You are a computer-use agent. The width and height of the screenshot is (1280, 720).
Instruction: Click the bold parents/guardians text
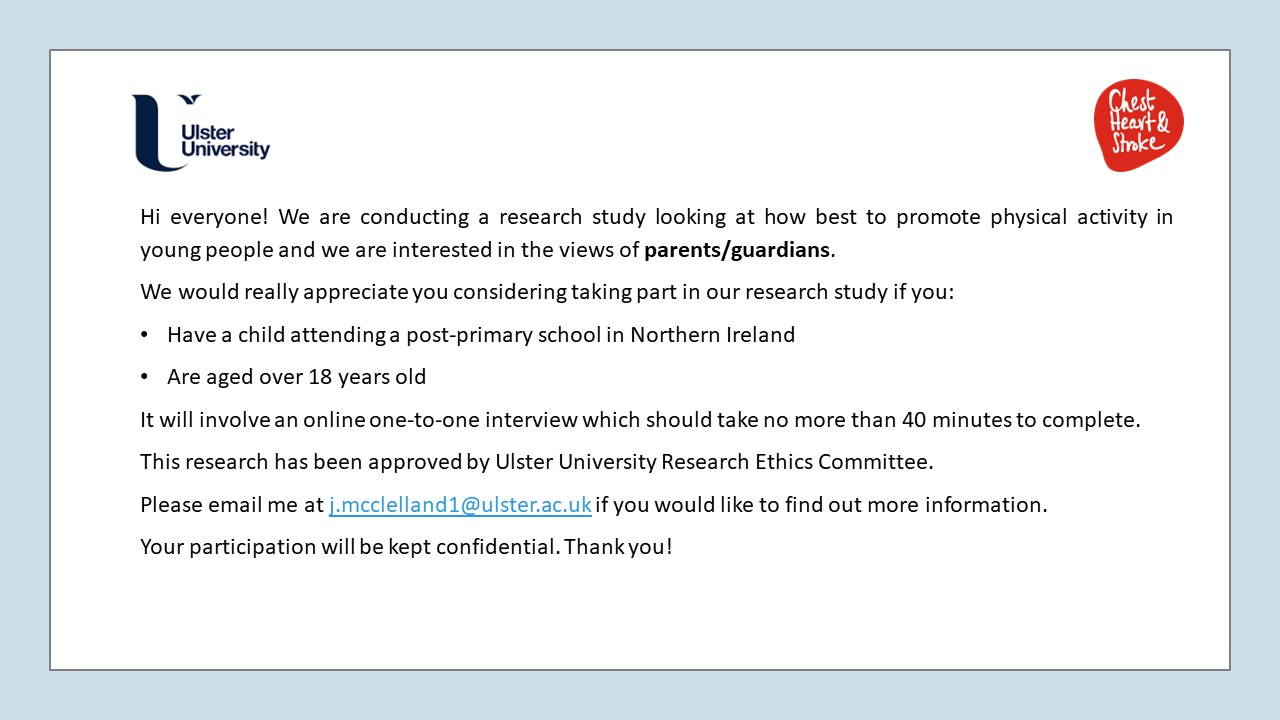tap(737, 250)
